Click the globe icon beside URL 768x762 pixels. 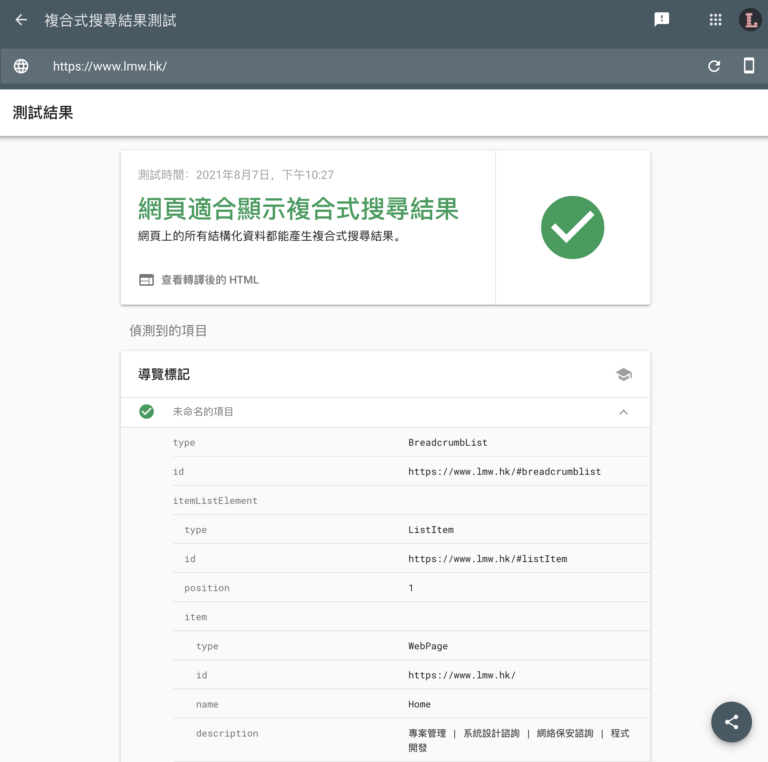coord(21,66)
